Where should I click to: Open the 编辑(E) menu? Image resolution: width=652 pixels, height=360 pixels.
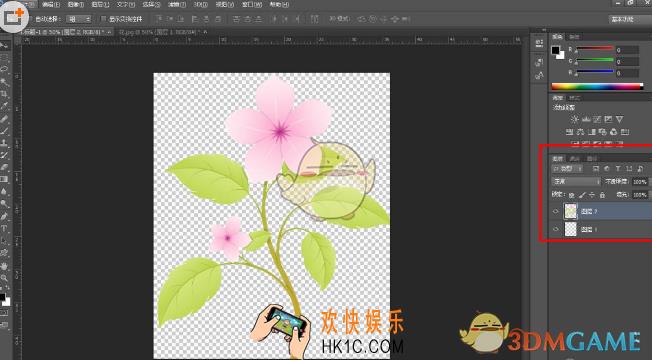coord(51,5)
